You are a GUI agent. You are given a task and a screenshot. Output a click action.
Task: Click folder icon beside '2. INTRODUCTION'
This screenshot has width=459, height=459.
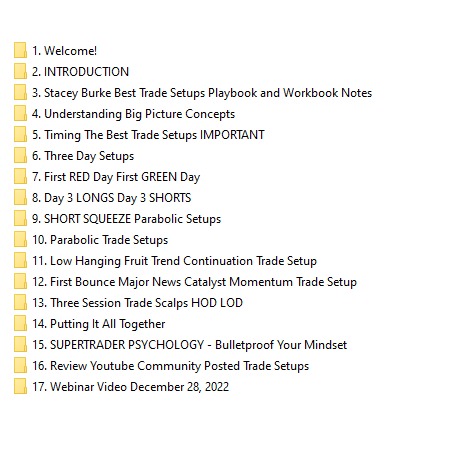coord(20,71)
